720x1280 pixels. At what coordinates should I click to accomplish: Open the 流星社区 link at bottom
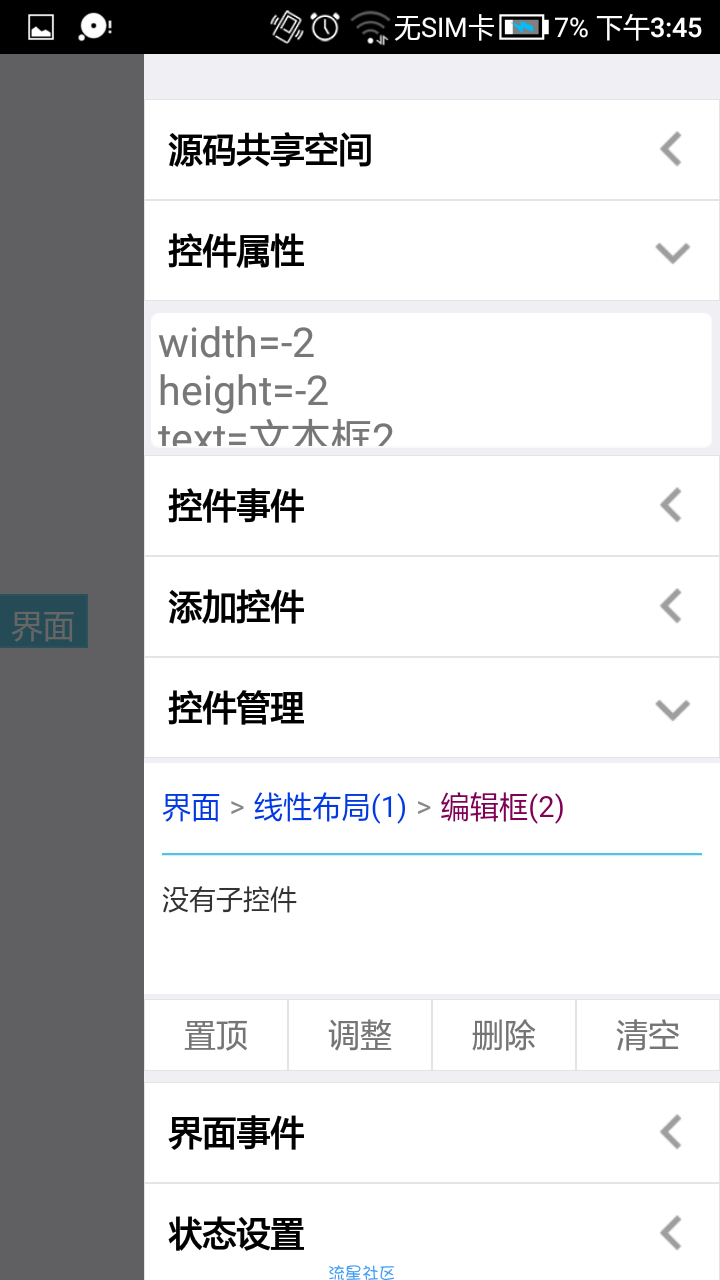click(362, 1272)
